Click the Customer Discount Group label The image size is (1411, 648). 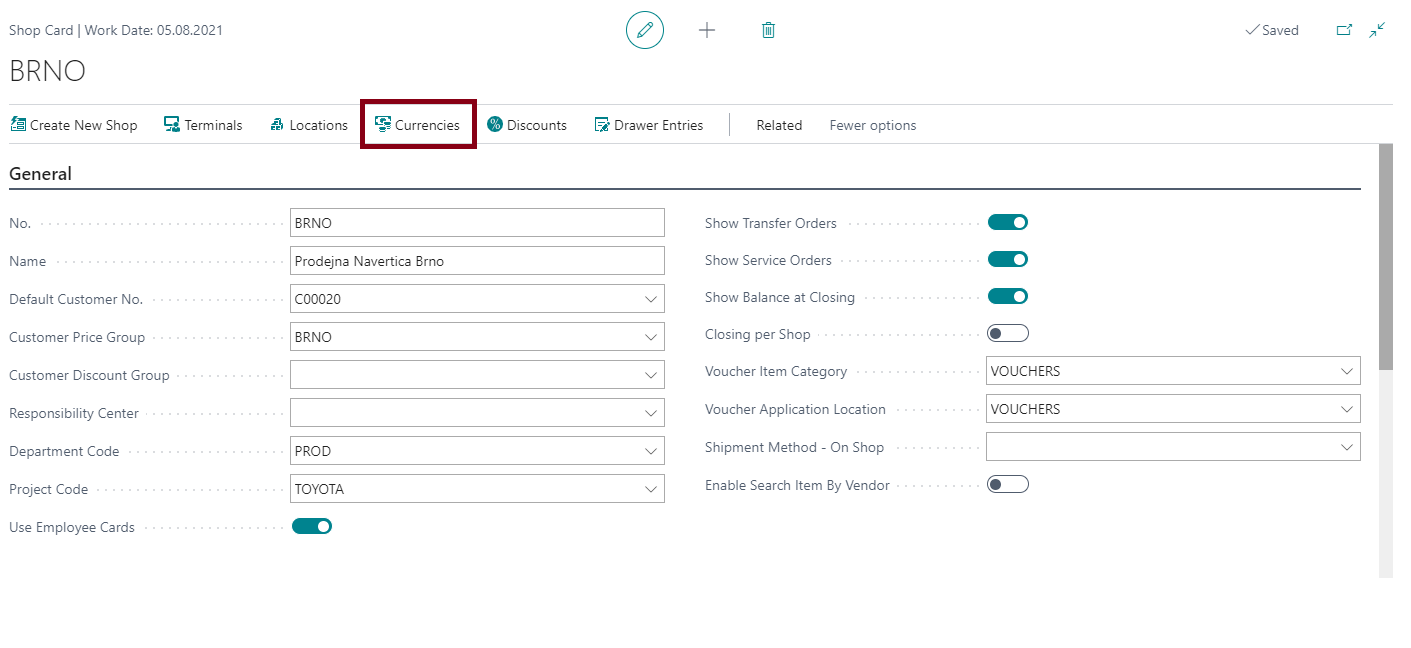89,375
